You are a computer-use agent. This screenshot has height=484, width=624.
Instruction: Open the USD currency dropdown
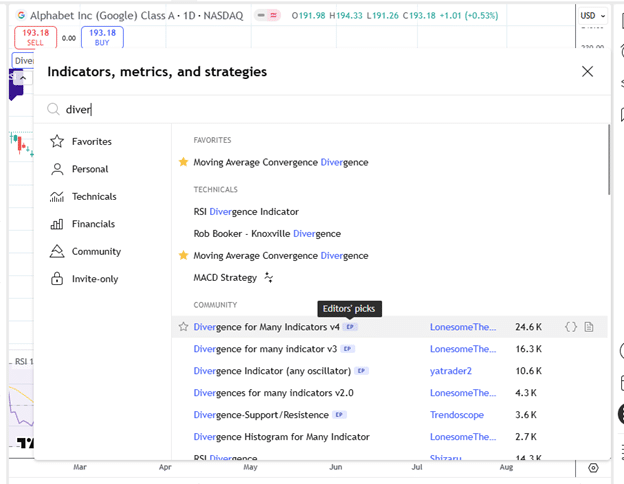point(592,16)
